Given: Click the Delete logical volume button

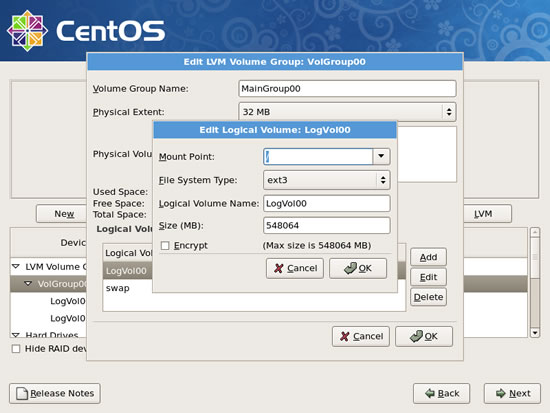Looking at the screenshot, I should [x=428, y=297].
